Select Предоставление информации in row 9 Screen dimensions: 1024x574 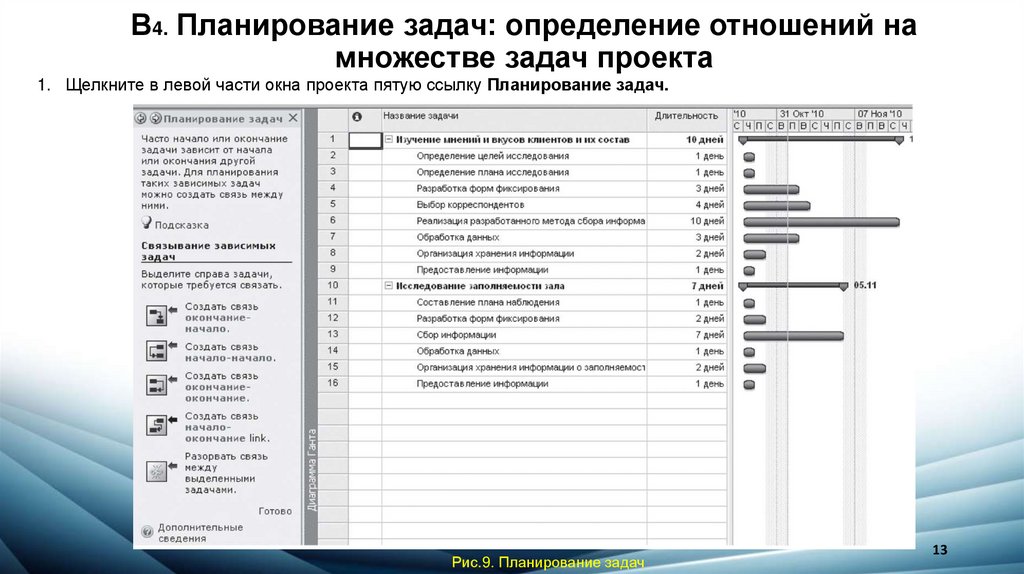click(x=482, y=270)
